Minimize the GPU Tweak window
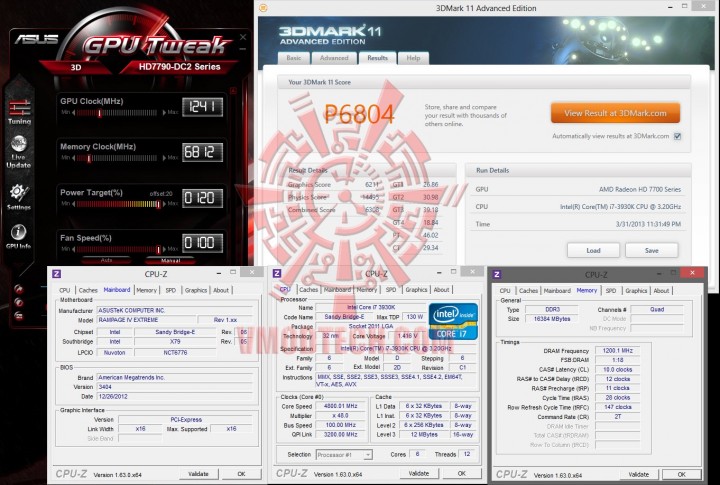The width and height of the screenshot is (720, 485). tap(243, 49)
